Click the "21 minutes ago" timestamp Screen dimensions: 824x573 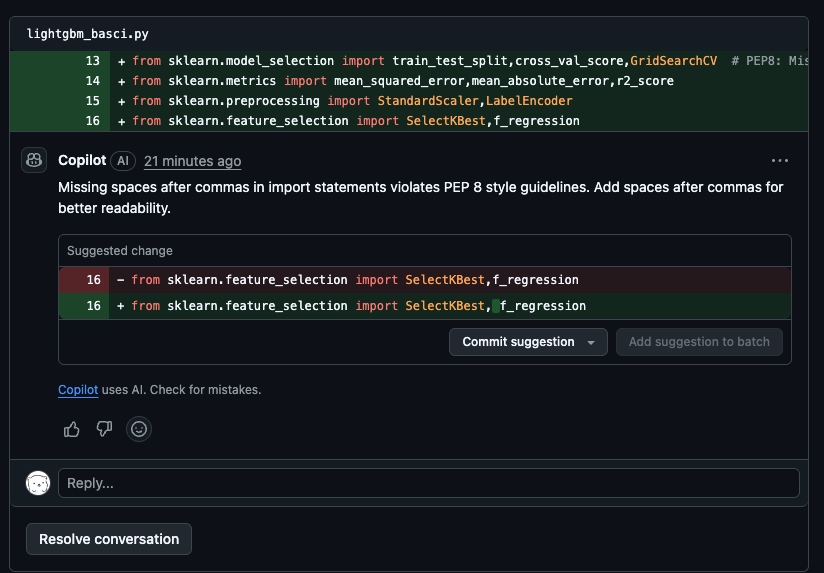point(192,161)
